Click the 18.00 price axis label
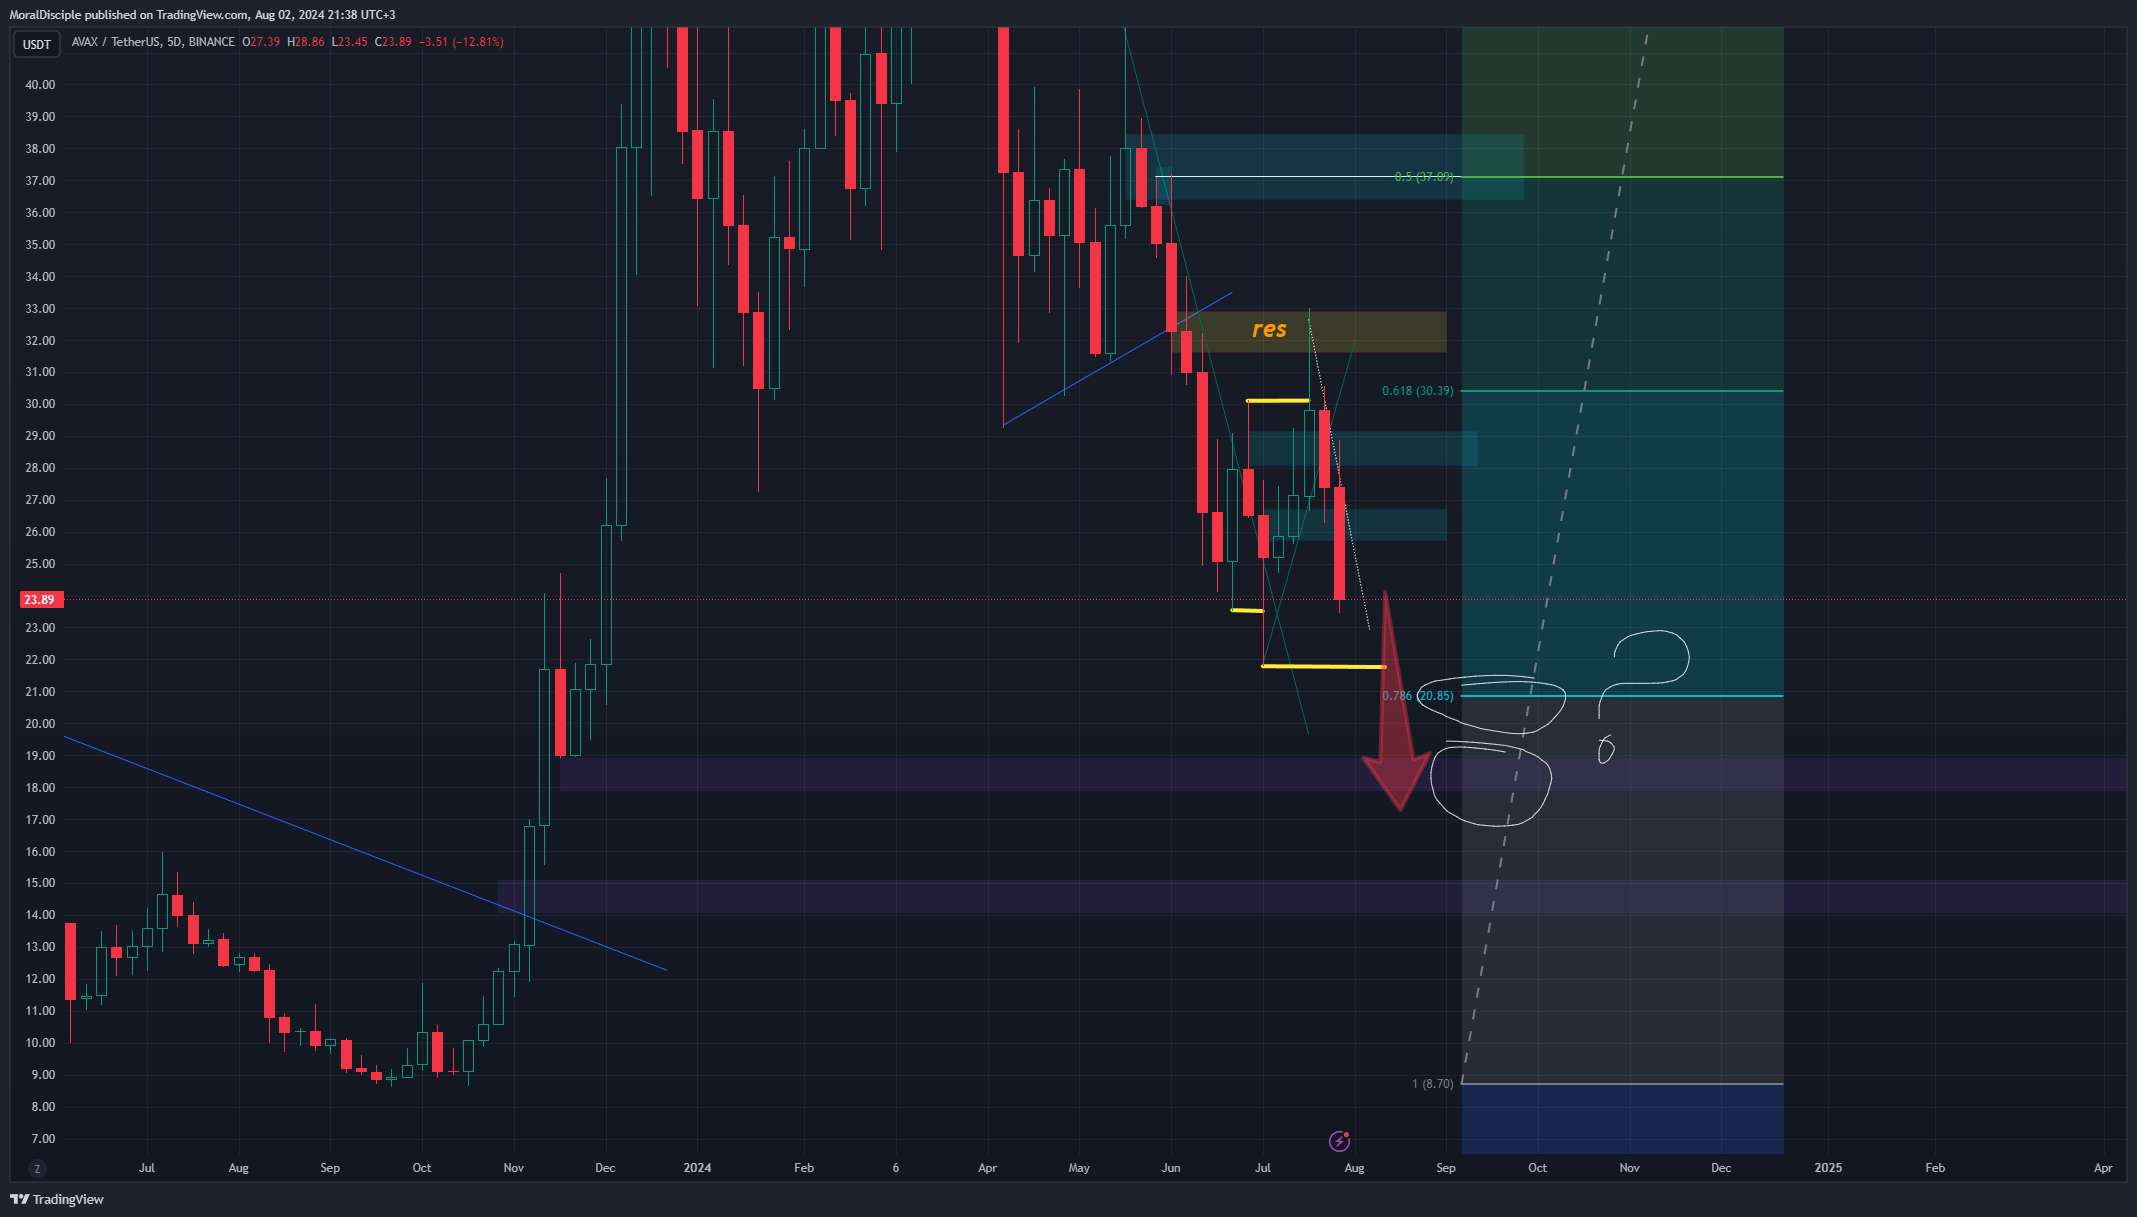Screen dimensions: 2137x1217 (x=40, y=788)
